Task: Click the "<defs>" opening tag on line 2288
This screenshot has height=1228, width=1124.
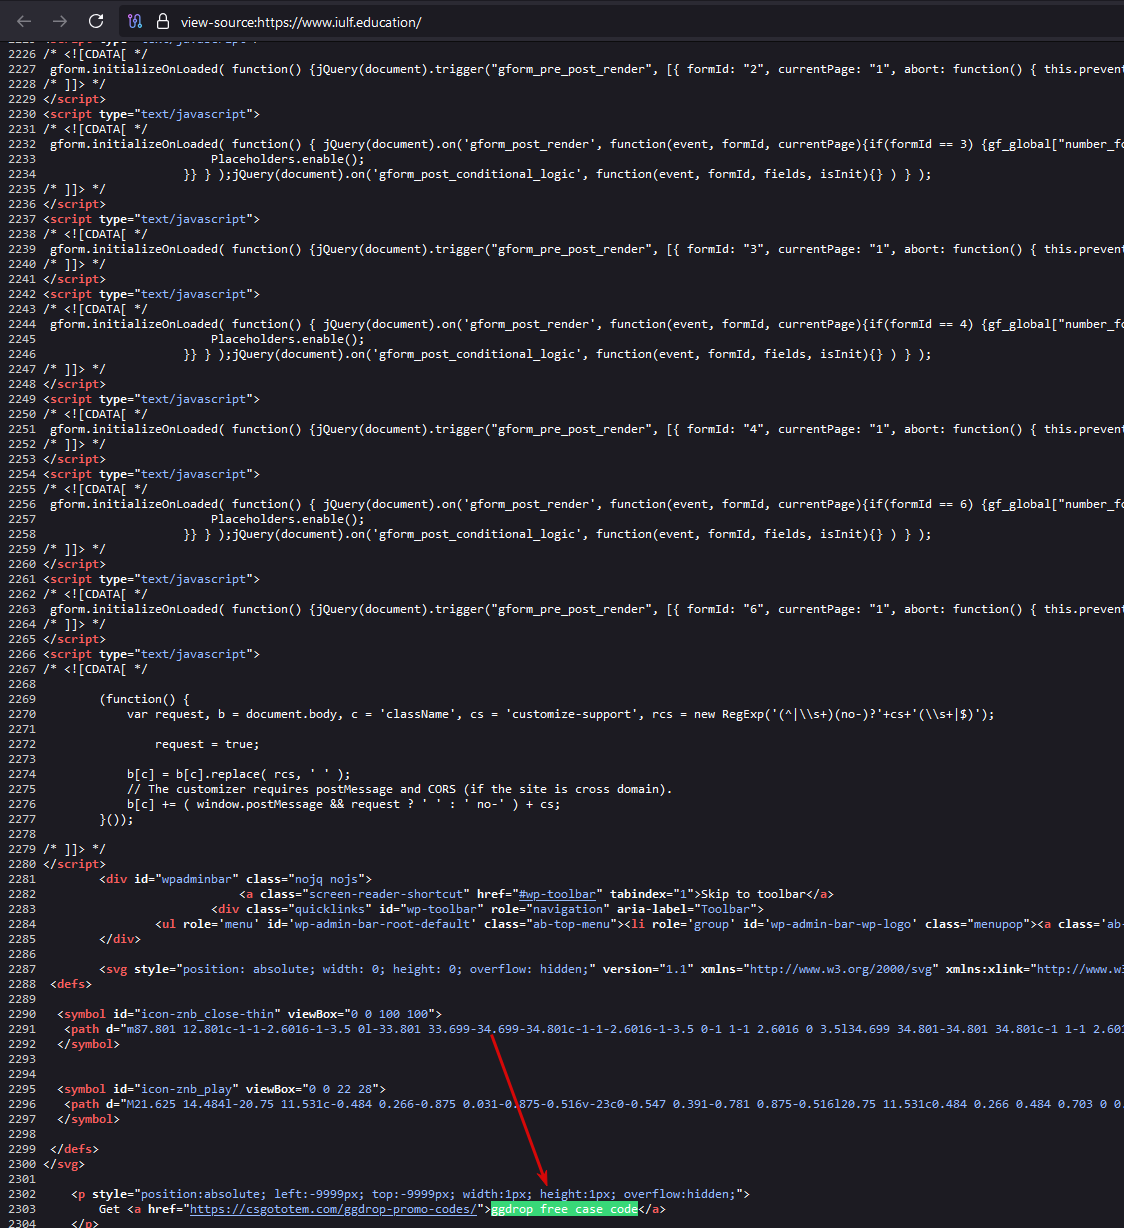Action: coord(71,984)
